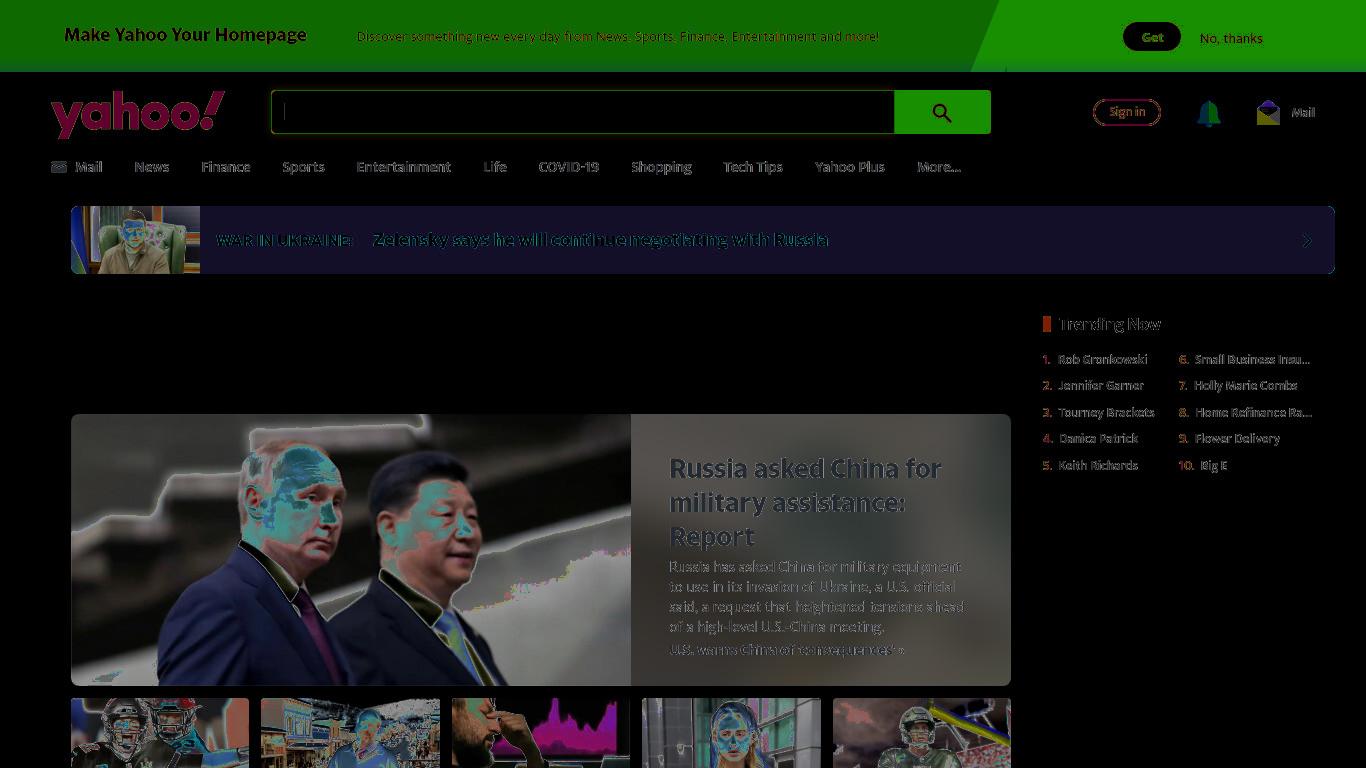This screenshot has width=1366, height=768.
Task: Click the quarterback story thumbnail
Action: pyautogui.click(x=922, y=733)
